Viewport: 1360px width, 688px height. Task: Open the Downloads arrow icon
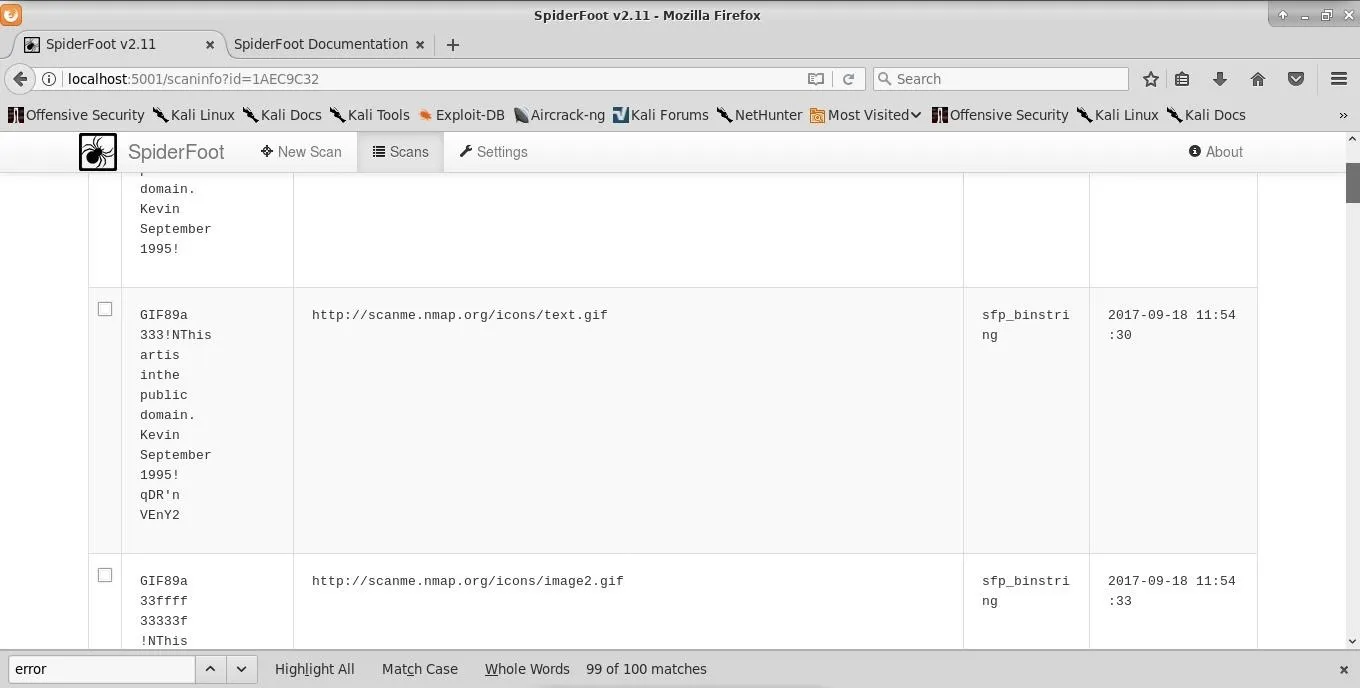click(x=1220, y=79)
